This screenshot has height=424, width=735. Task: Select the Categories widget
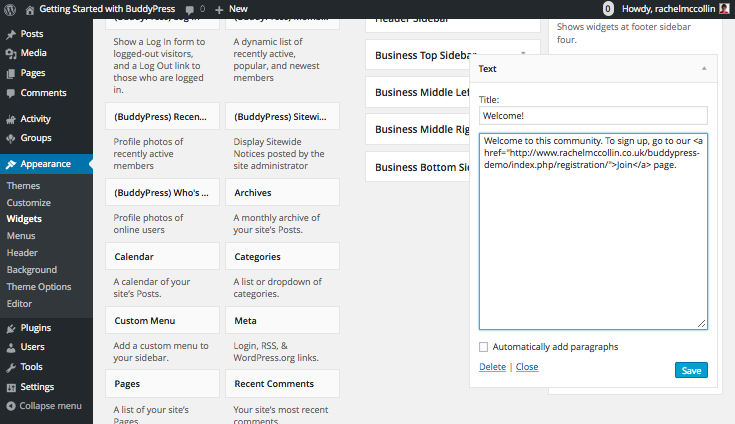282,257
